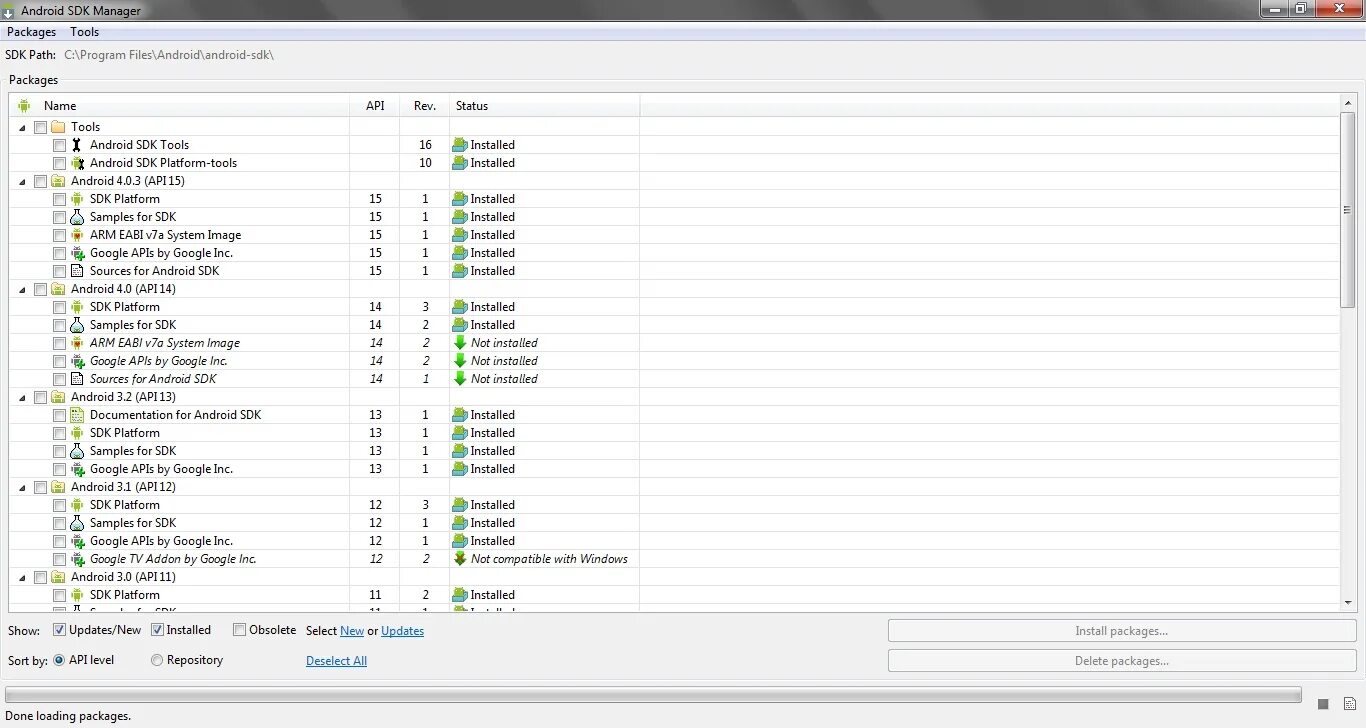Click the Android 3.0 (API 11) folder icon

[x=58, y=577]
